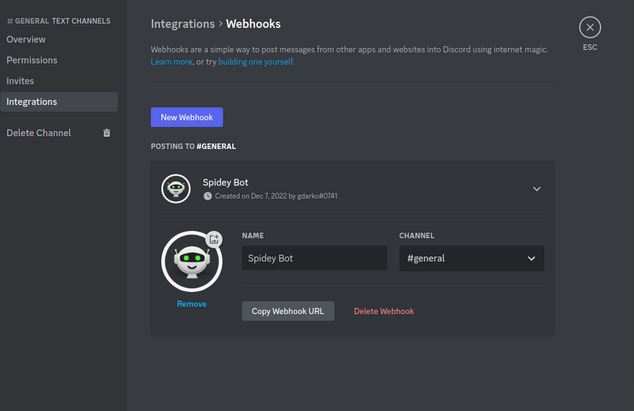
Task: Click the trash icon beside Delete Channel
Action: click(x=107, y=133)
